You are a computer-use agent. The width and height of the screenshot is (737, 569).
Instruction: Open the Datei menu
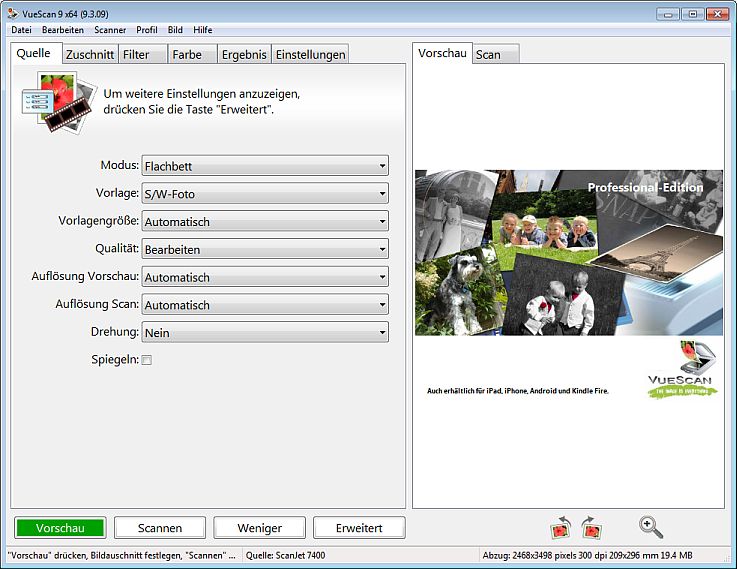click(x=21, y=30)
